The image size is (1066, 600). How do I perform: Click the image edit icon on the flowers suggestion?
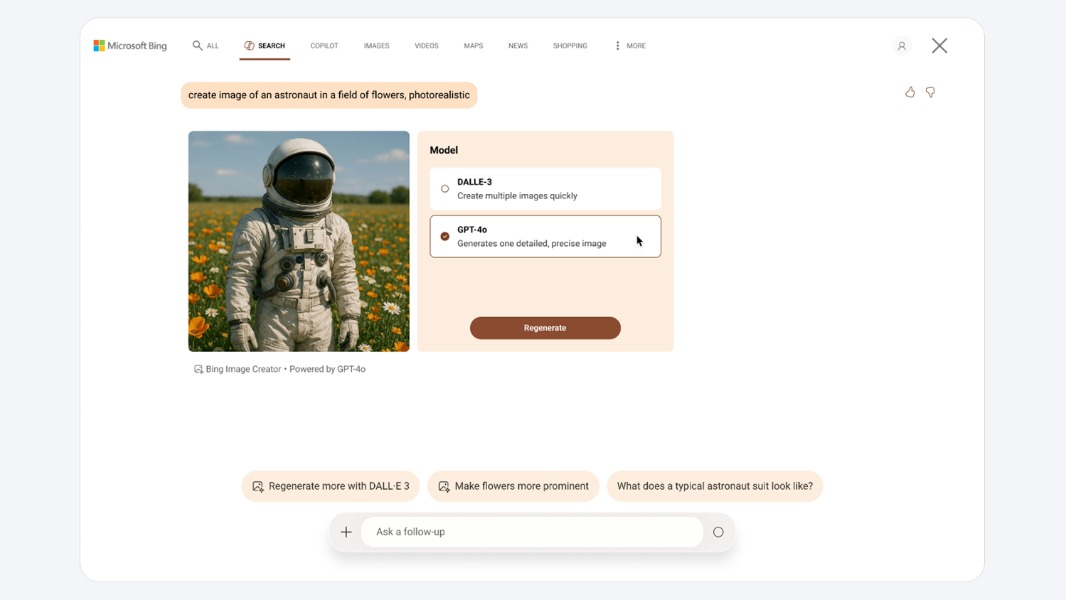(x=444, y=485)
